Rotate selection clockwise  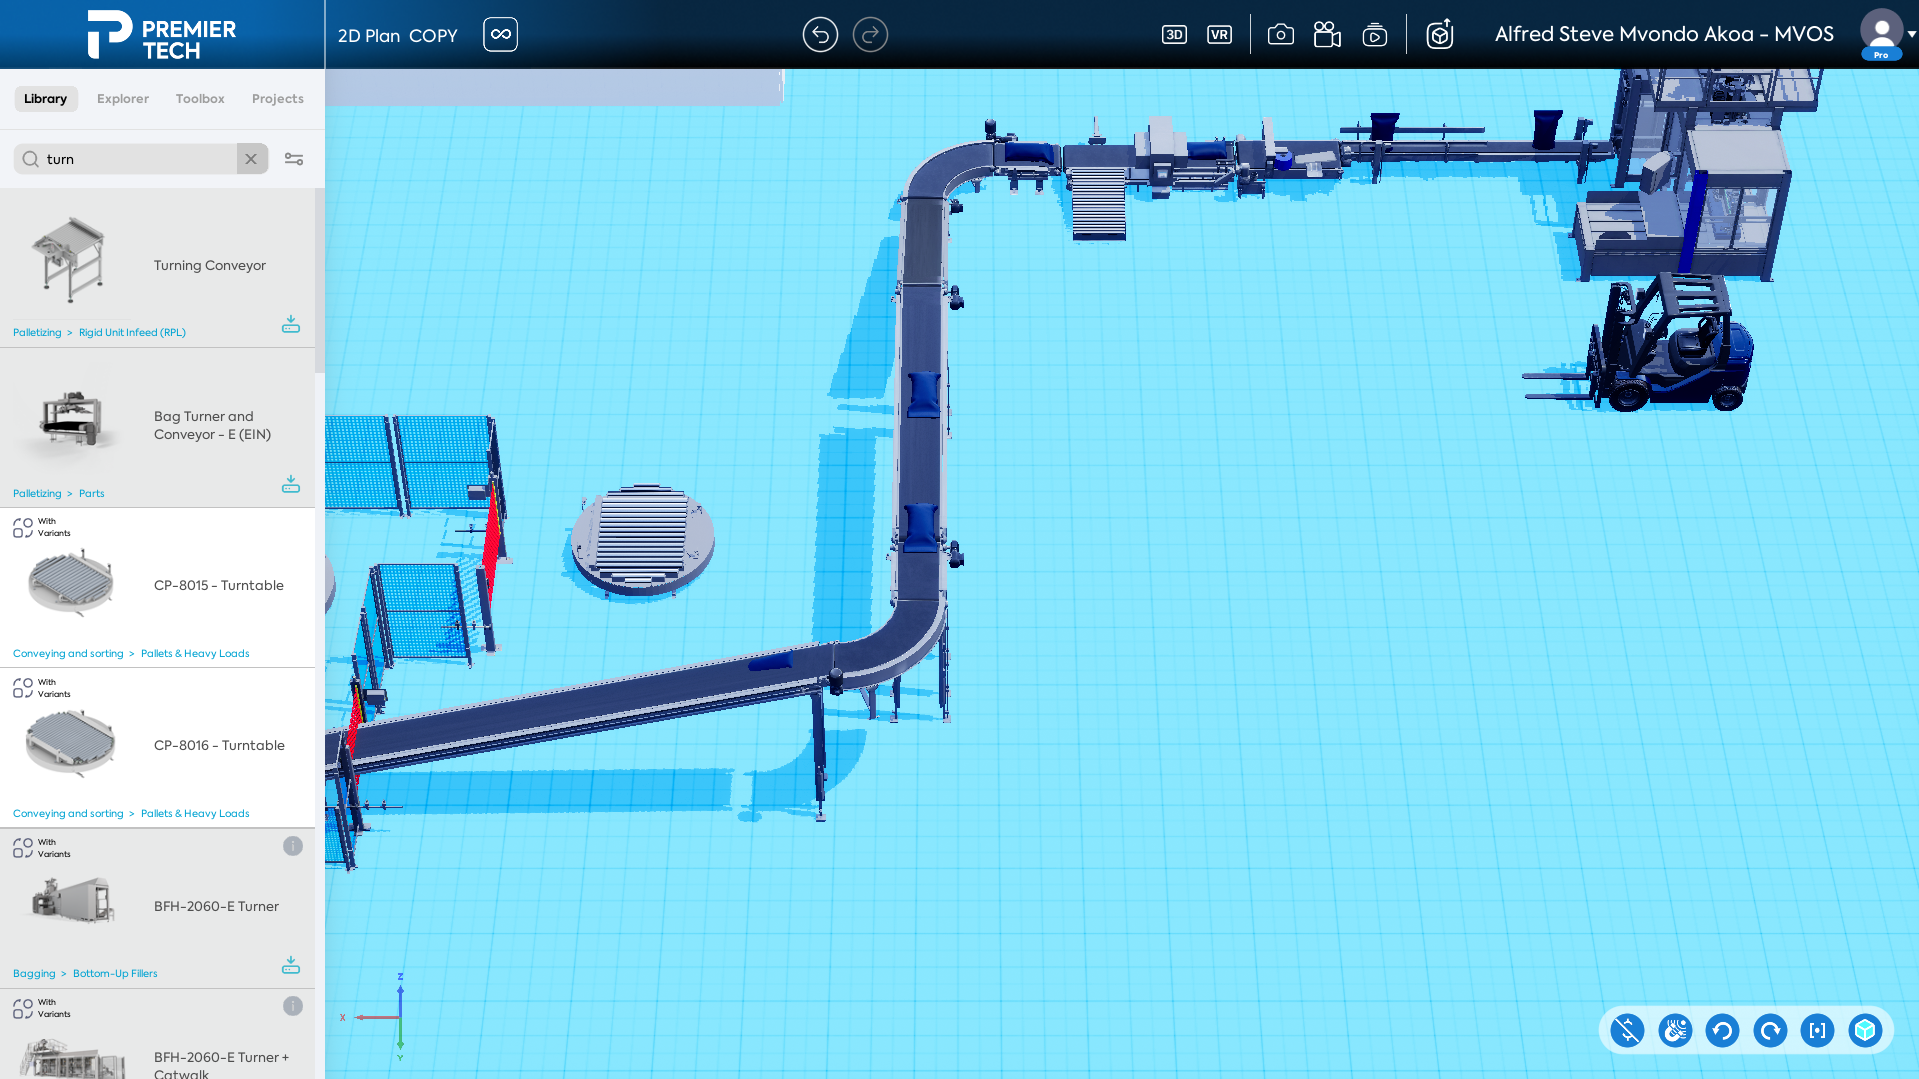(1770, 1030)
